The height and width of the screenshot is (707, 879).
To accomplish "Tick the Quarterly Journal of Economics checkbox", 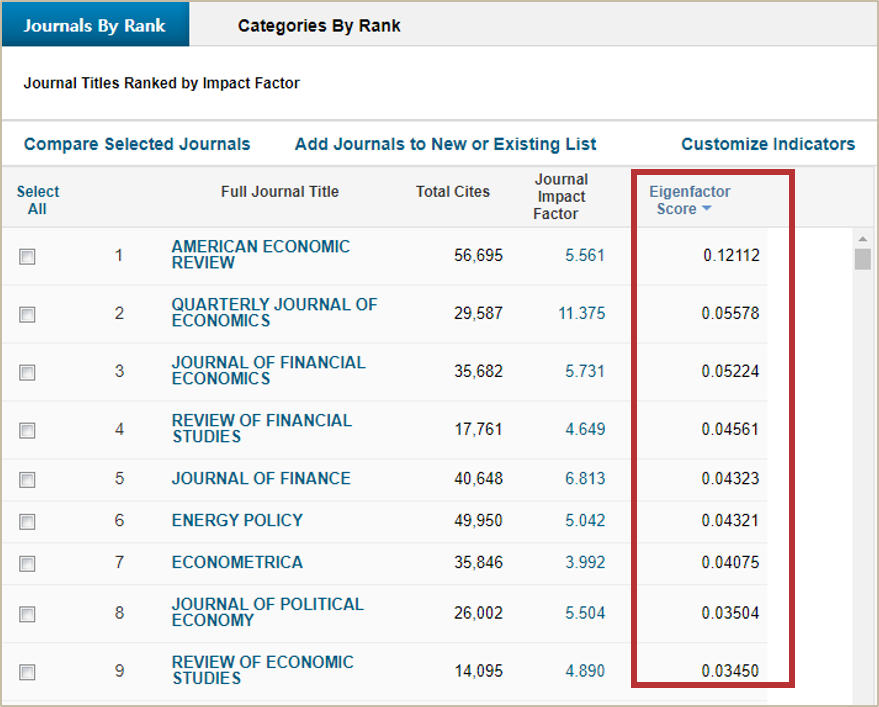I will click(28, 314).
